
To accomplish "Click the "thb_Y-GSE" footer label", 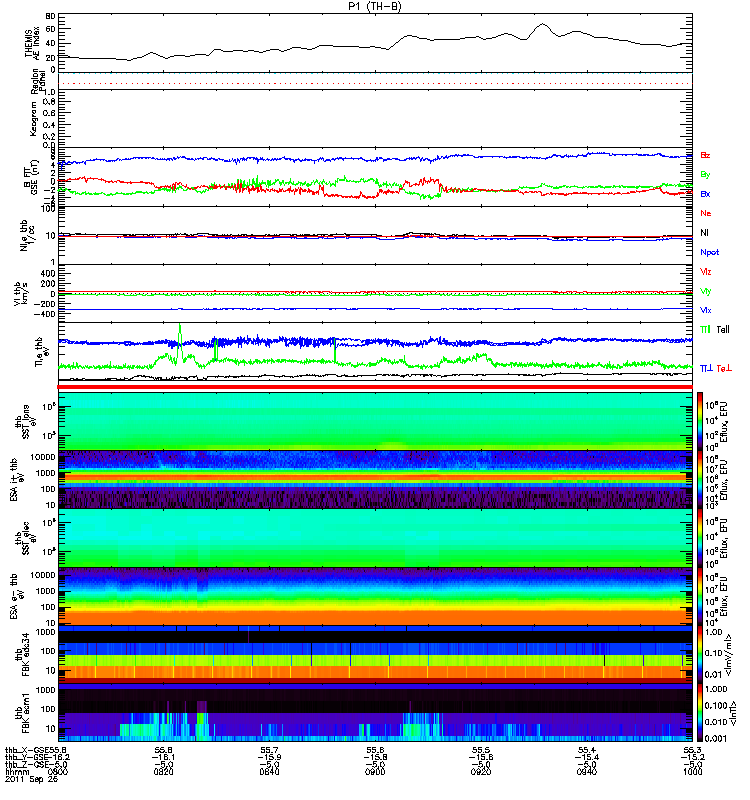I will click(26, 757).
